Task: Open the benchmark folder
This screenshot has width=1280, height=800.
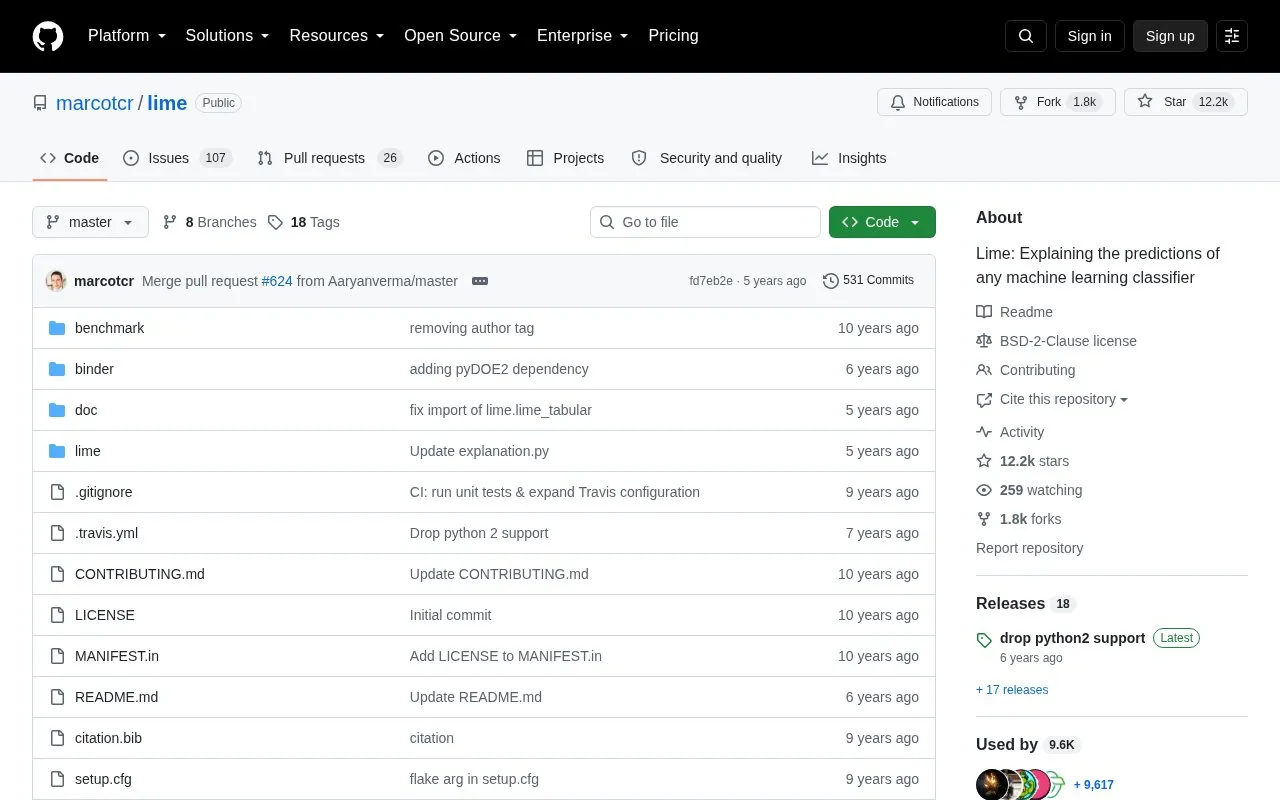Action: (110, 328)
